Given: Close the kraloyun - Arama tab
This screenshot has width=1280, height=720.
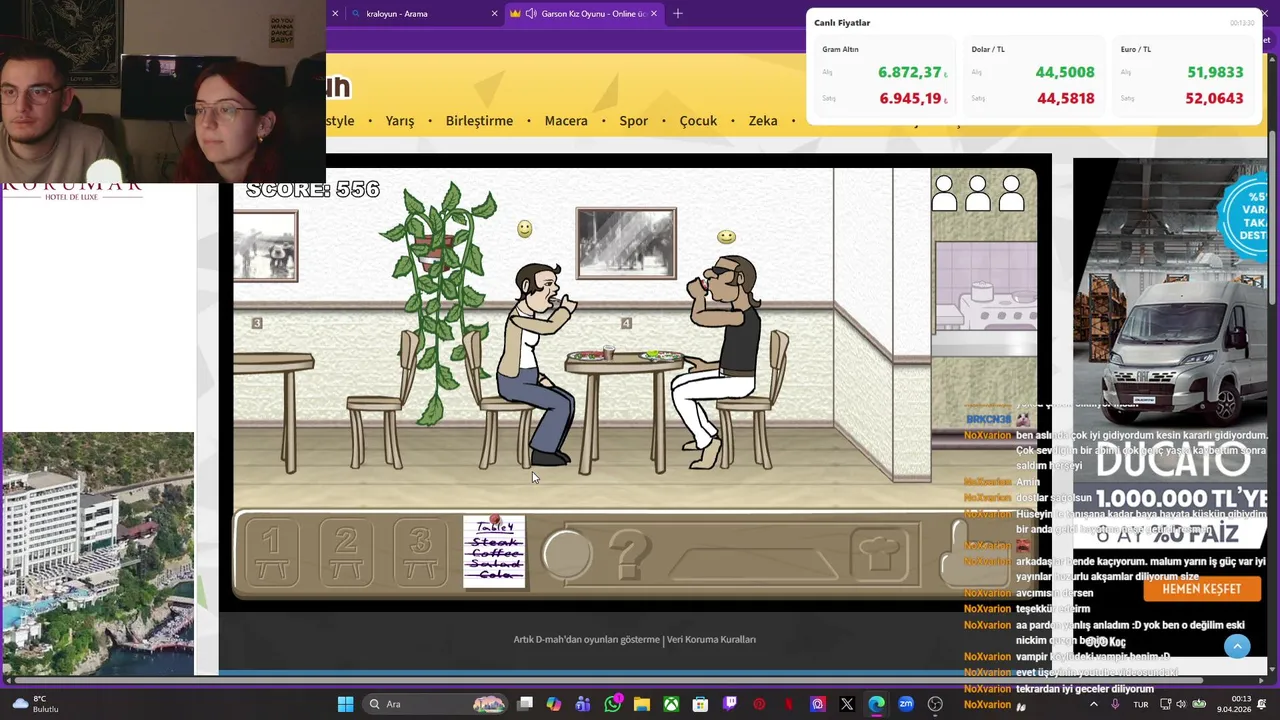Looking at the screenshot, I should click(494, 14).
